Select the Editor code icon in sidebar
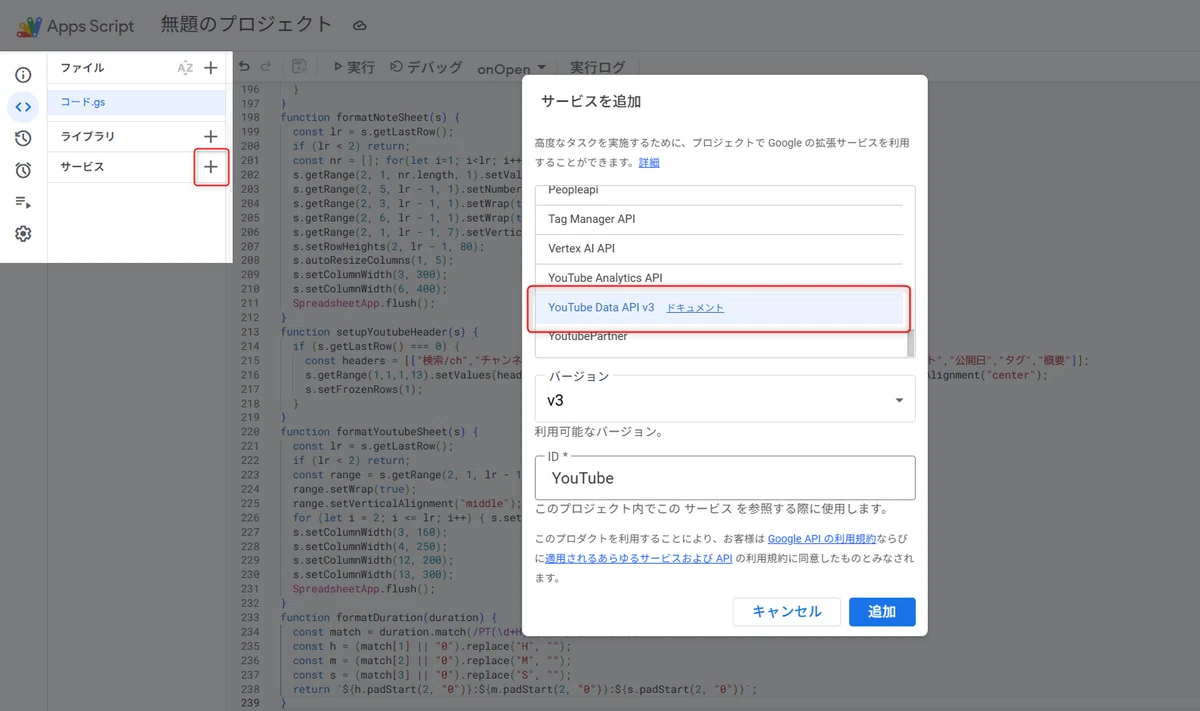The width and height of the screenshot is (1200, 711). (x=23, y=107)
